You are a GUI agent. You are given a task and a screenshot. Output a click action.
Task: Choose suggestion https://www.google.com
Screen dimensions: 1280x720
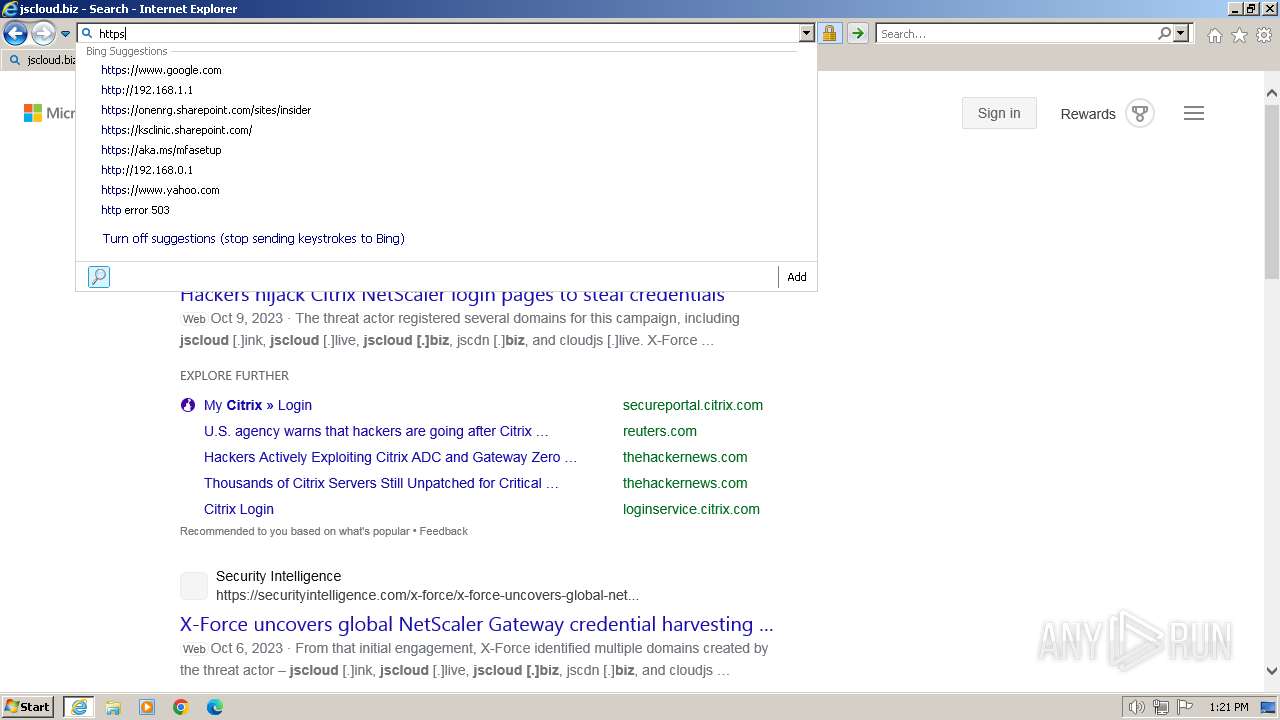point(161,70)
